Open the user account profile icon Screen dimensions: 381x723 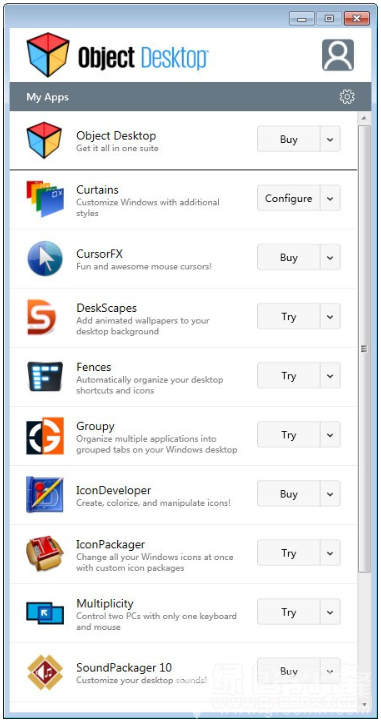click(x=338, y=55)
